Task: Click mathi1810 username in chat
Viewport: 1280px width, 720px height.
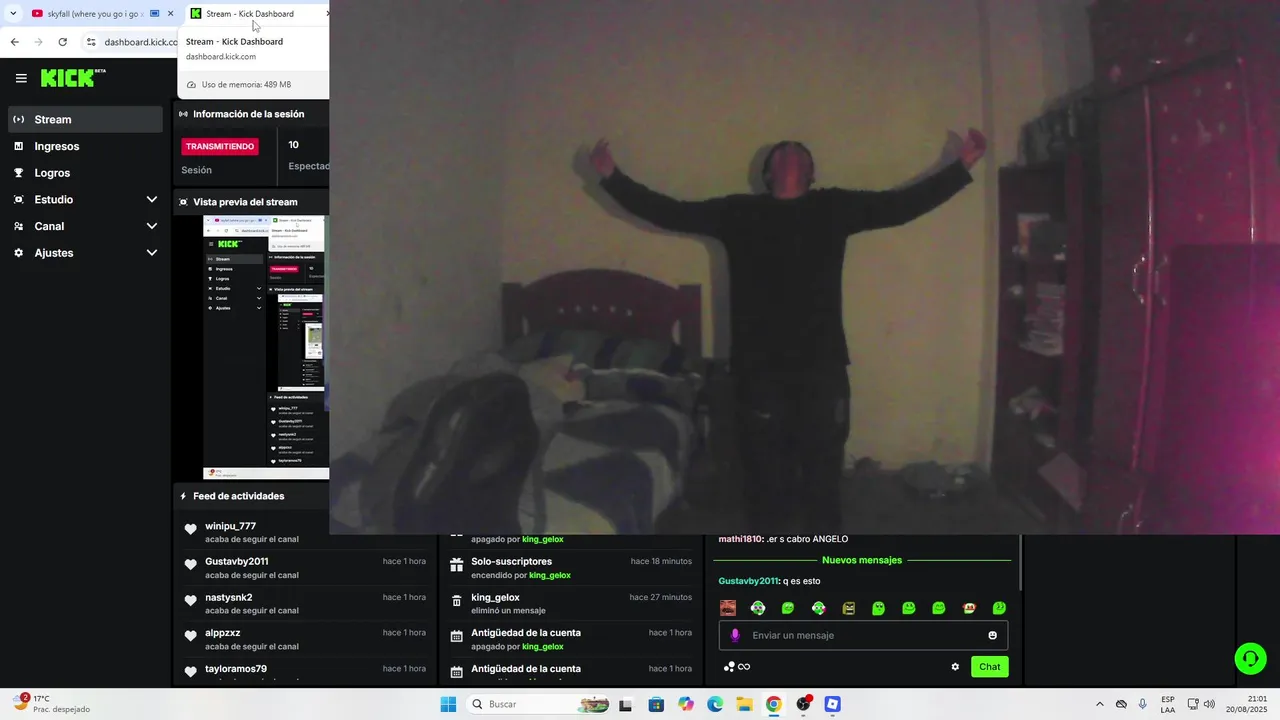Action: [x=740, y=539]
